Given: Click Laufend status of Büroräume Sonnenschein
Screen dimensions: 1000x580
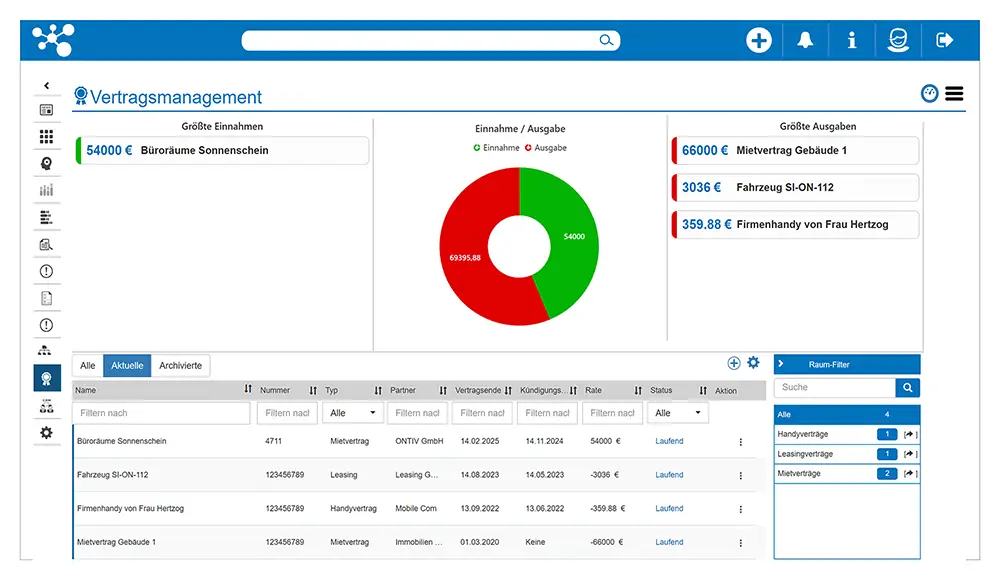Looking at the screenshot, I should (x=669, y=441).
